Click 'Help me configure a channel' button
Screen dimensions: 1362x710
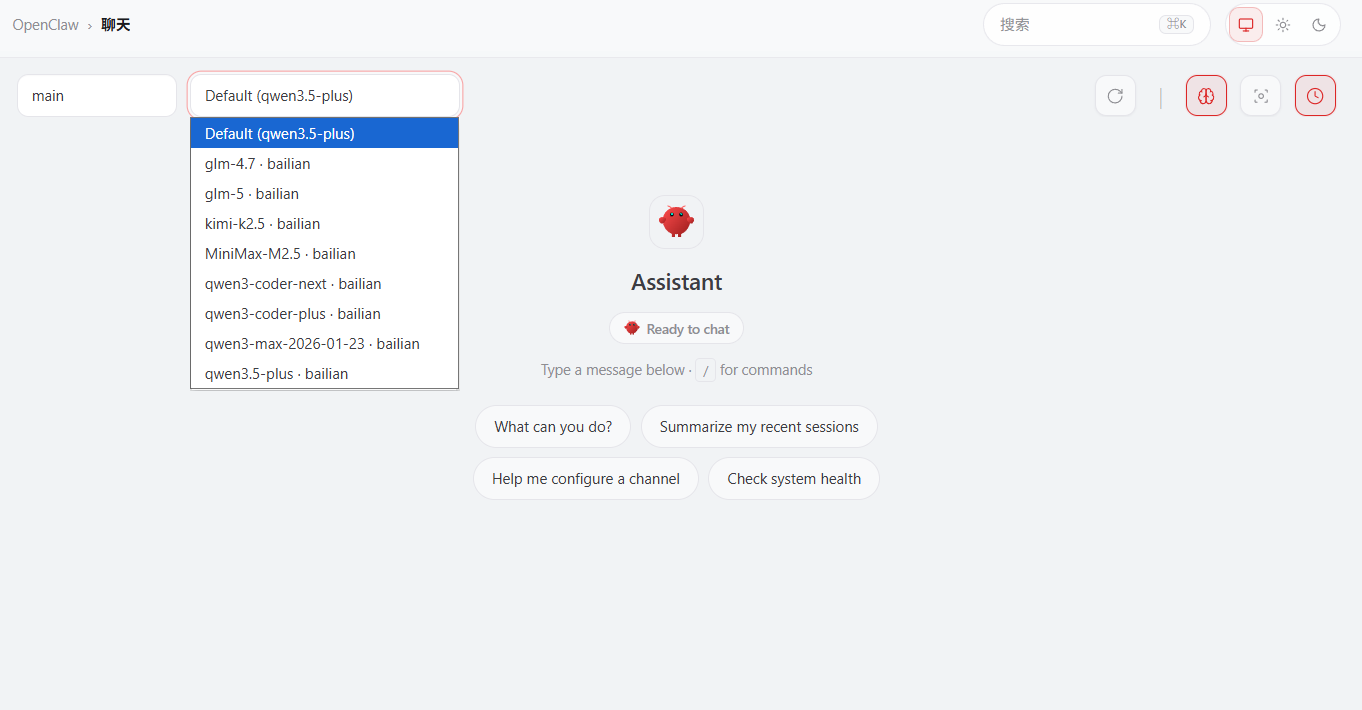(x=586, y=479)
